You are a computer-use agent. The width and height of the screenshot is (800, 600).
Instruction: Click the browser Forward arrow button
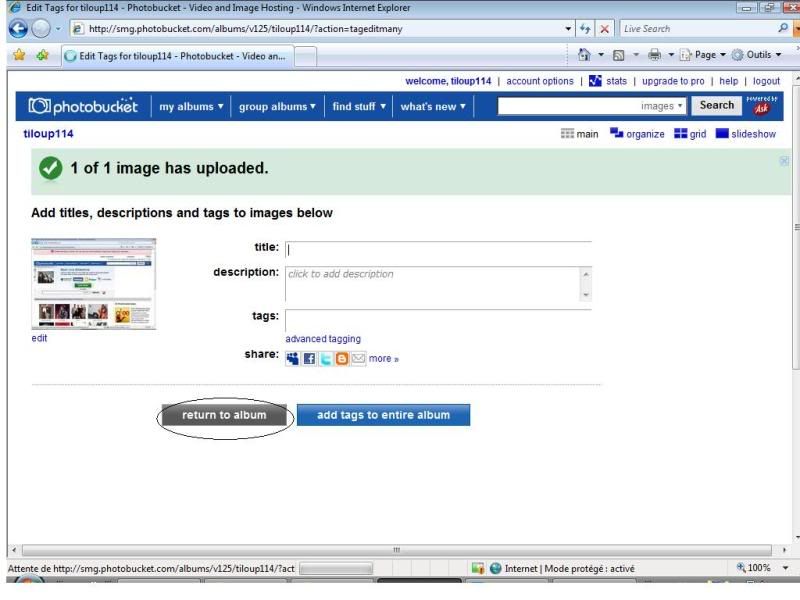[41, 29]
